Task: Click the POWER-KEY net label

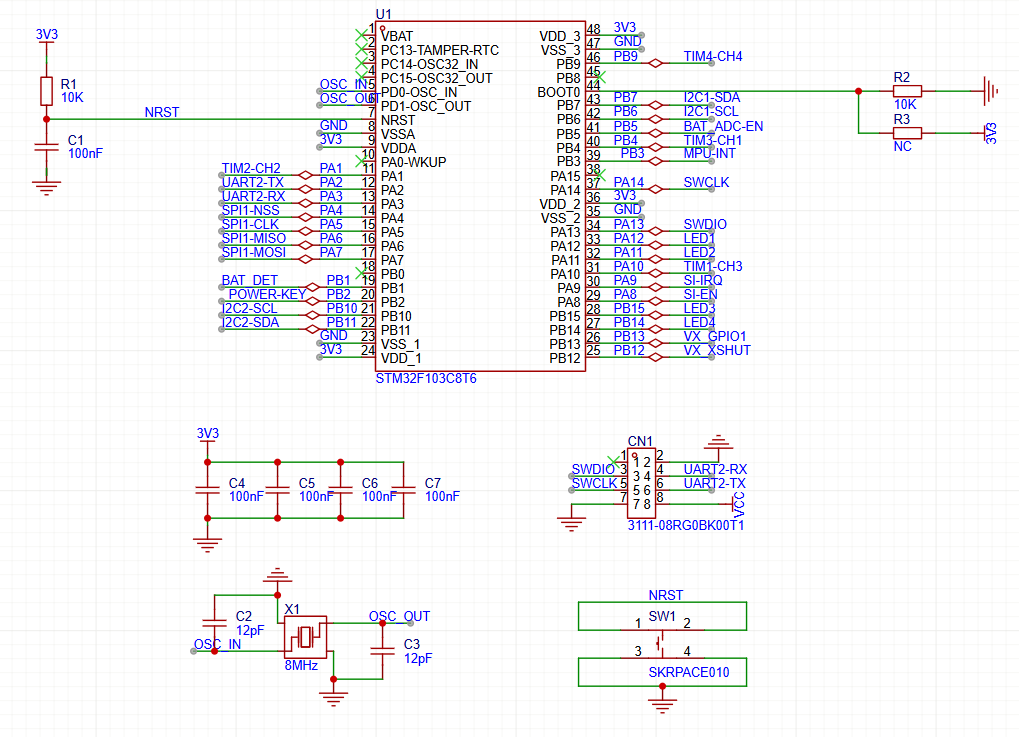Action: coord(267,294)
